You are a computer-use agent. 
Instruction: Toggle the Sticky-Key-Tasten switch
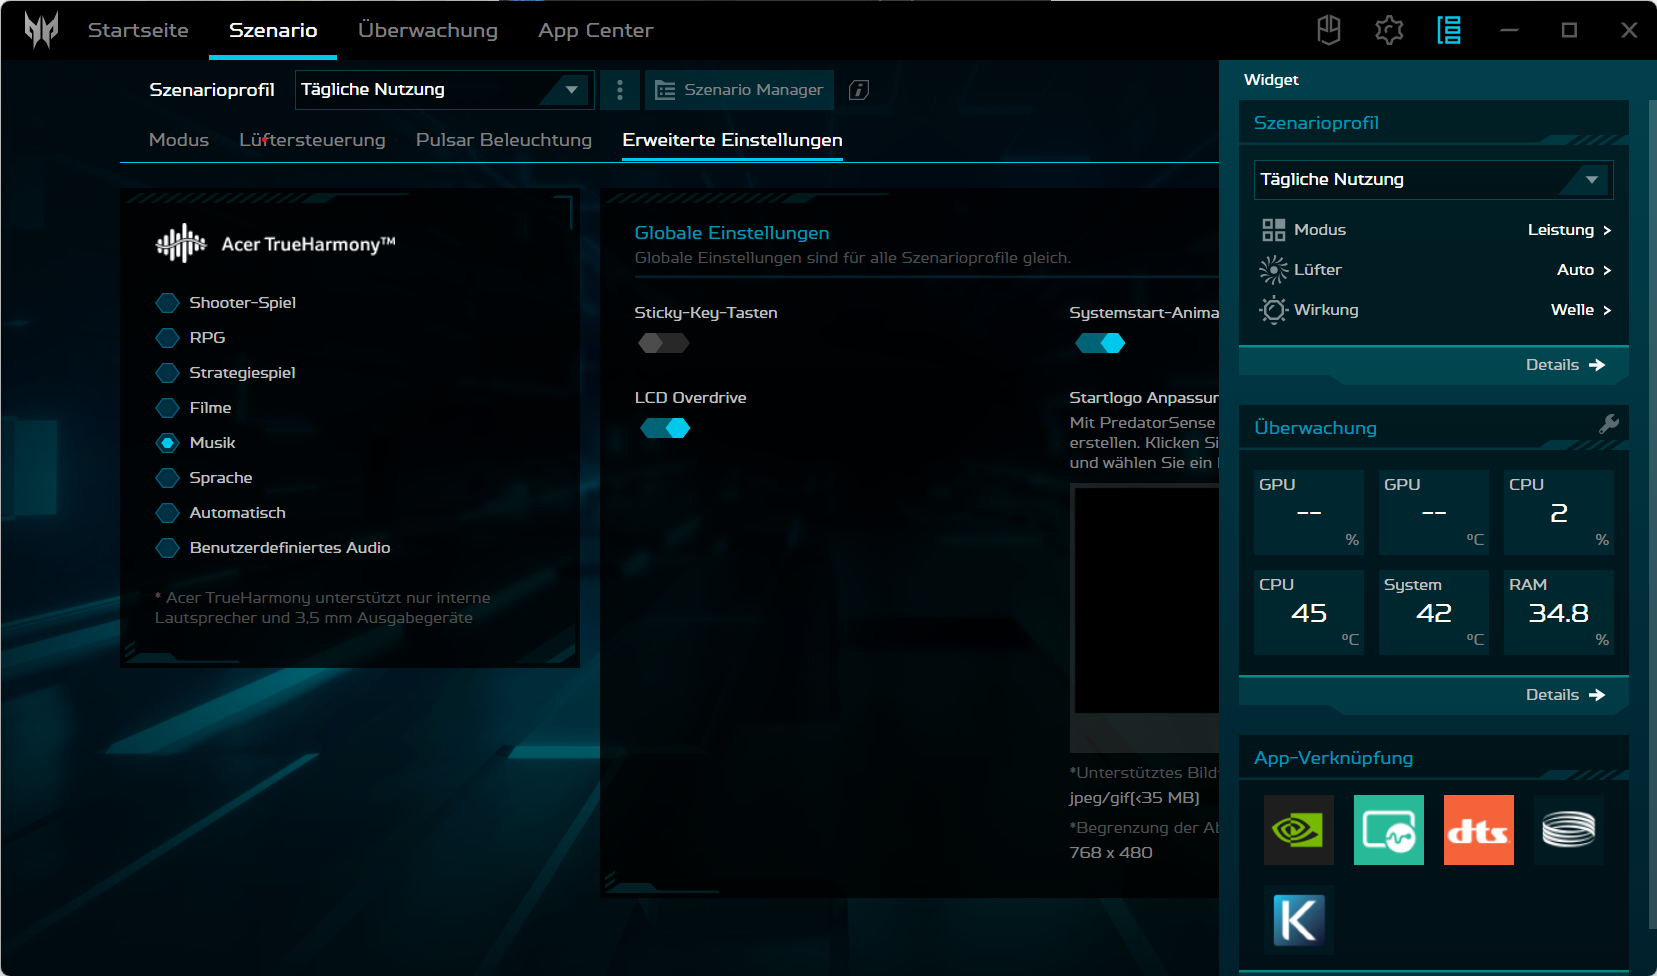click(664, 343)
